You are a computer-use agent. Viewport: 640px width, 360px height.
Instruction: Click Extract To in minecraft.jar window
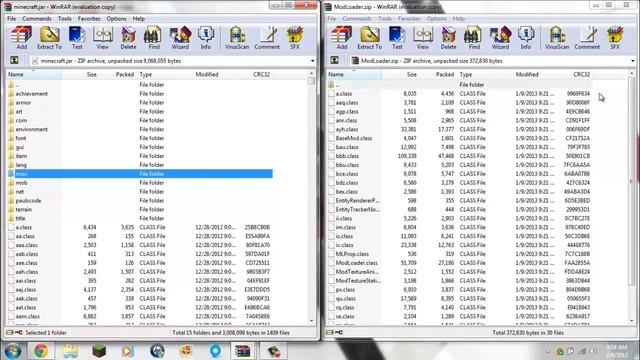(49, 38)
